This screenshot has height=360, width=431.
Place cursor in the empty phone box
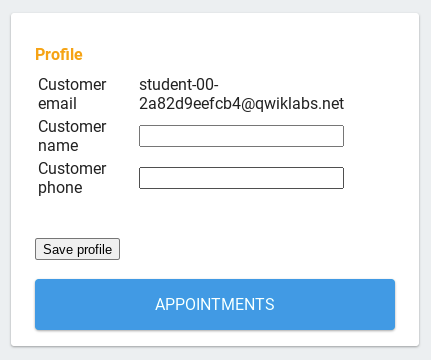241,178
